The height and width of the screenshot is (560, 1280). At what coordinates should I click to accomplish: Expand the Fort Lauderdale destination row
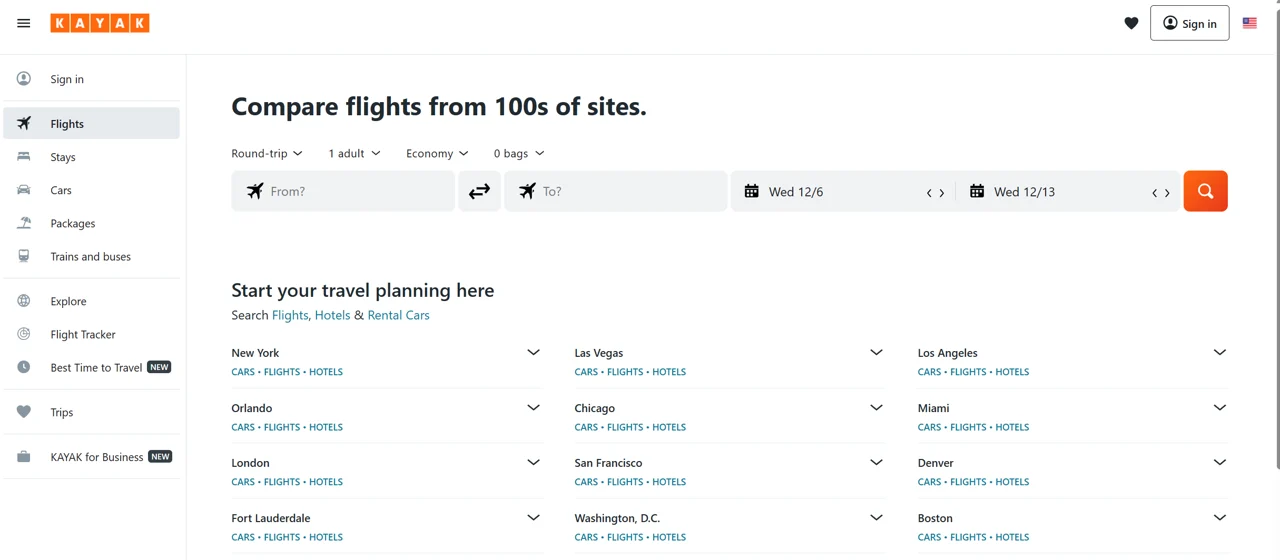(533, 517)
